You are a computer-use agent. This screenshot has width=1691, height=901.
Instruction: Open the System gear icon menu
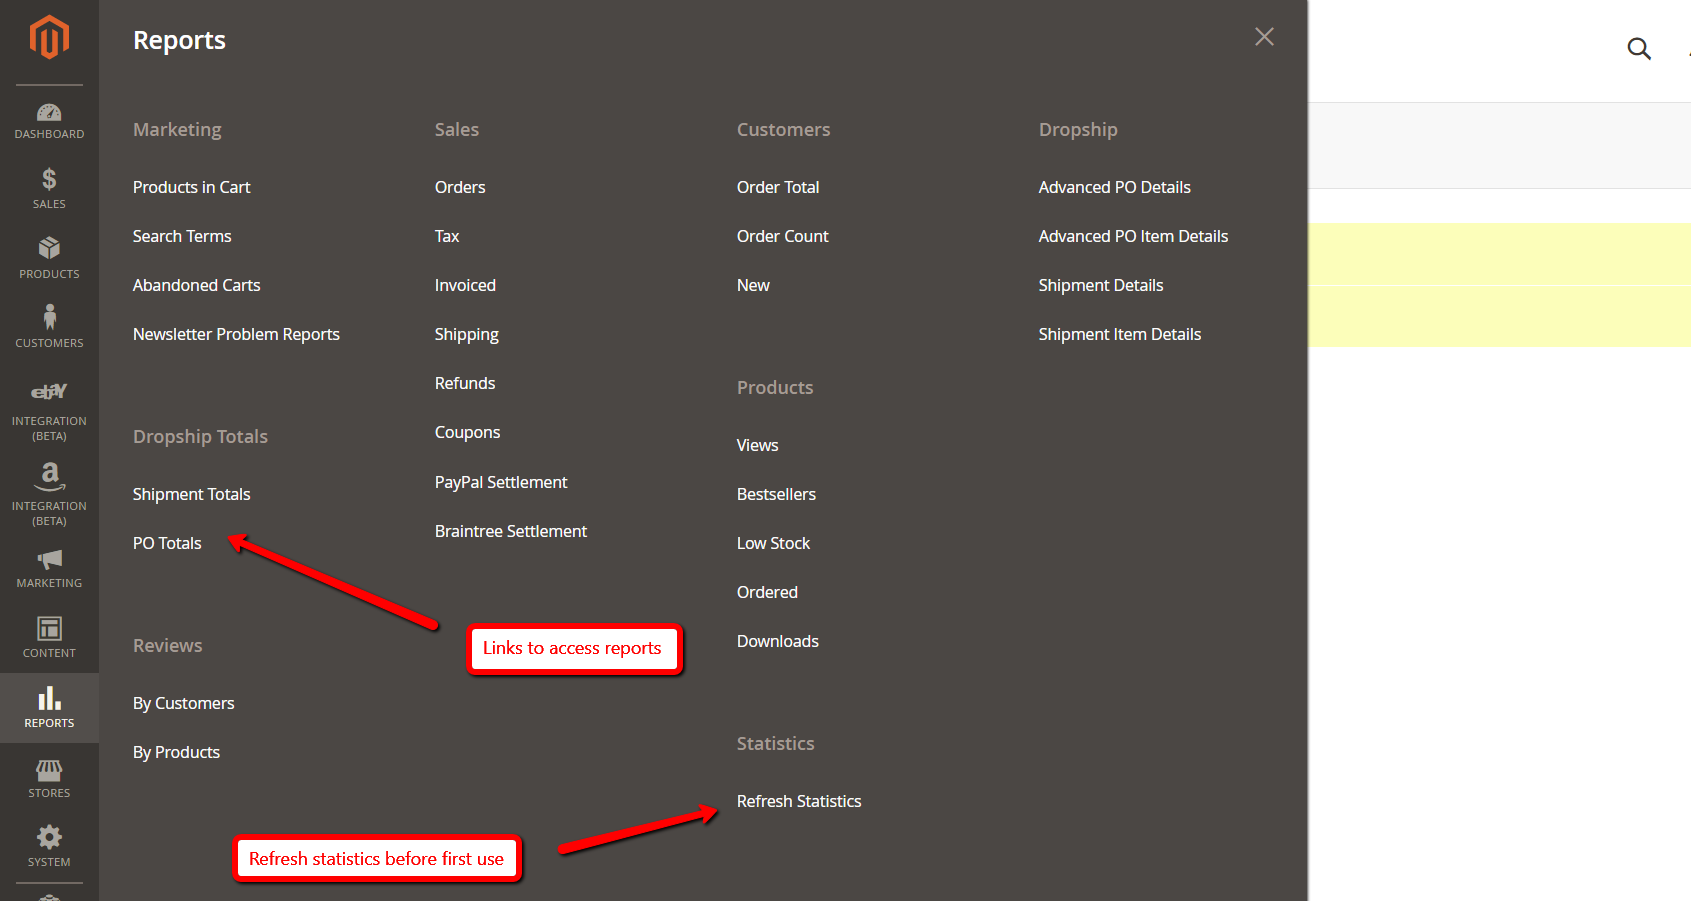pyautogui.click(x=49, y=846)
